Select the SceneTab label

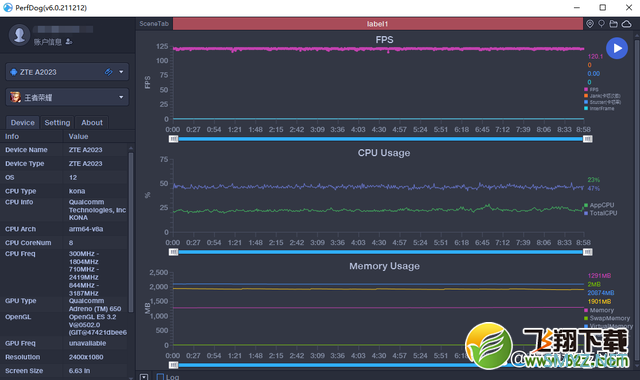click(154, 24)
